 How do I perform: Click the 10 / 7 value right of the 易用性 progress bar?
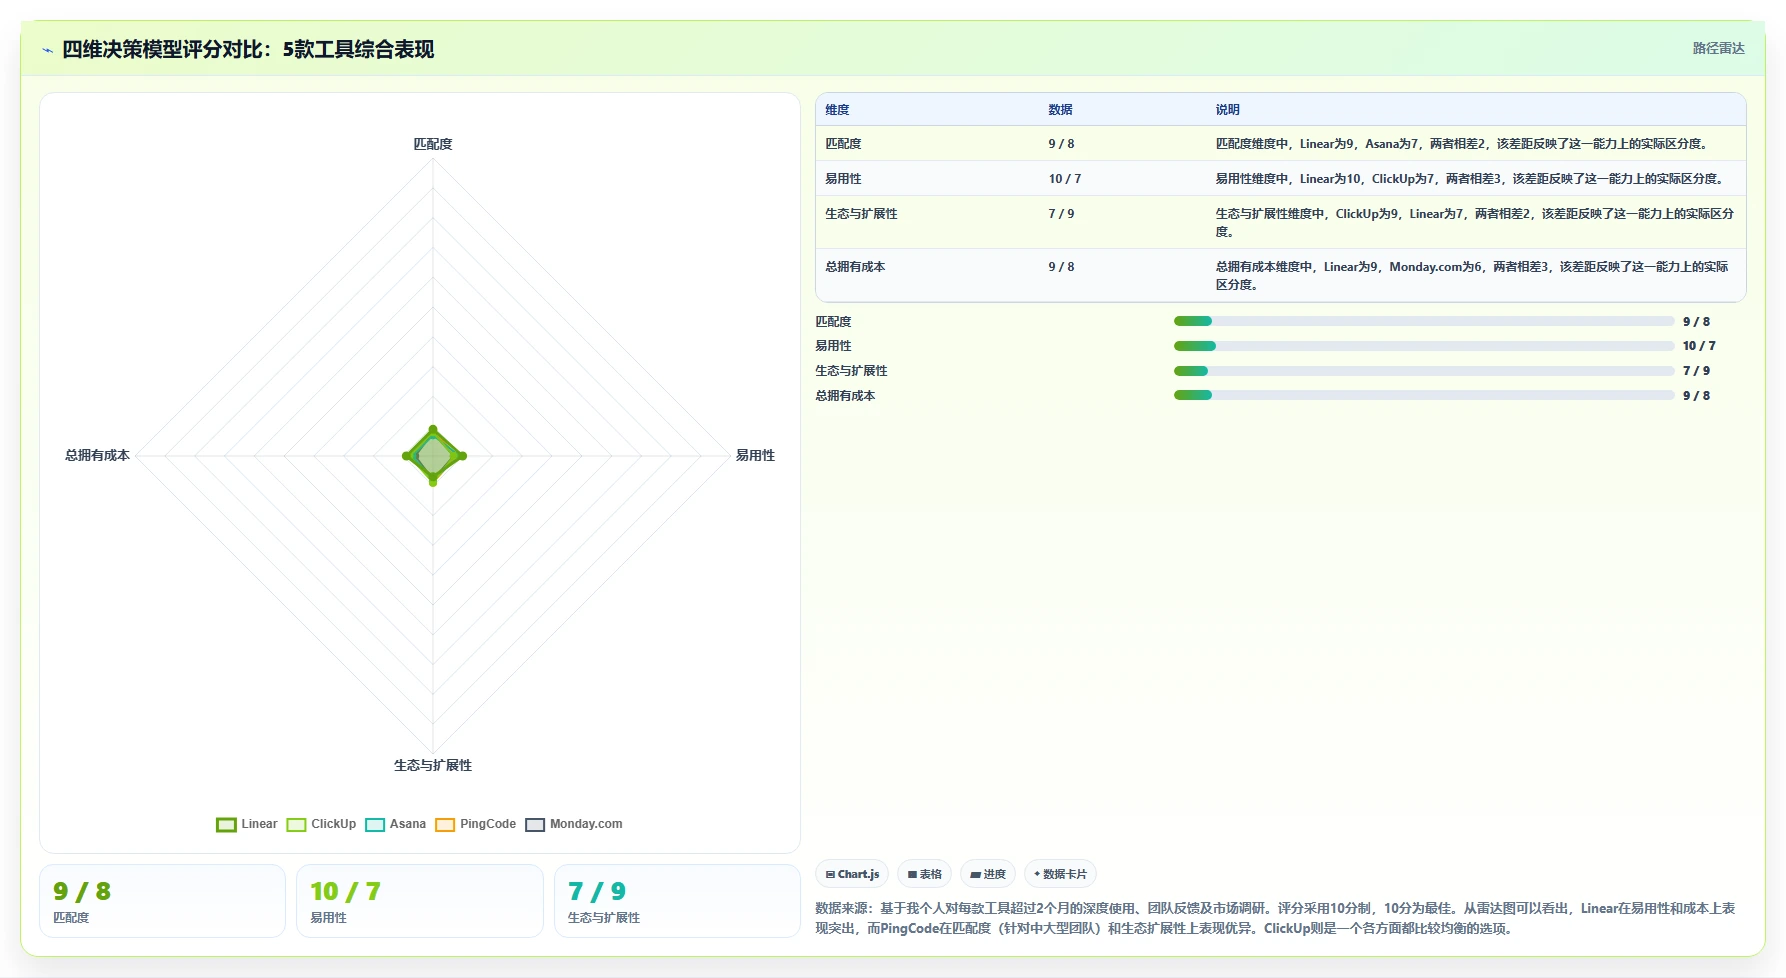(x=1699, y=346)
